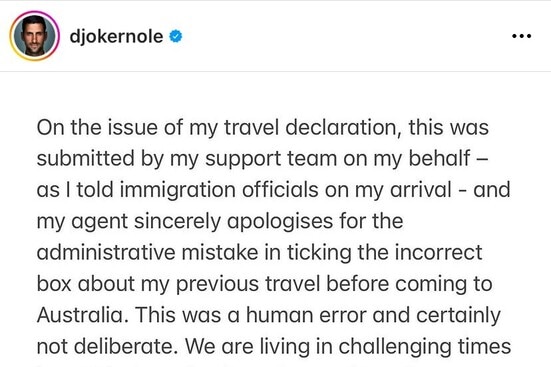Click 'administrative mistake' in the post text
The width and height of the screenshot is (551, 367).
148,252
